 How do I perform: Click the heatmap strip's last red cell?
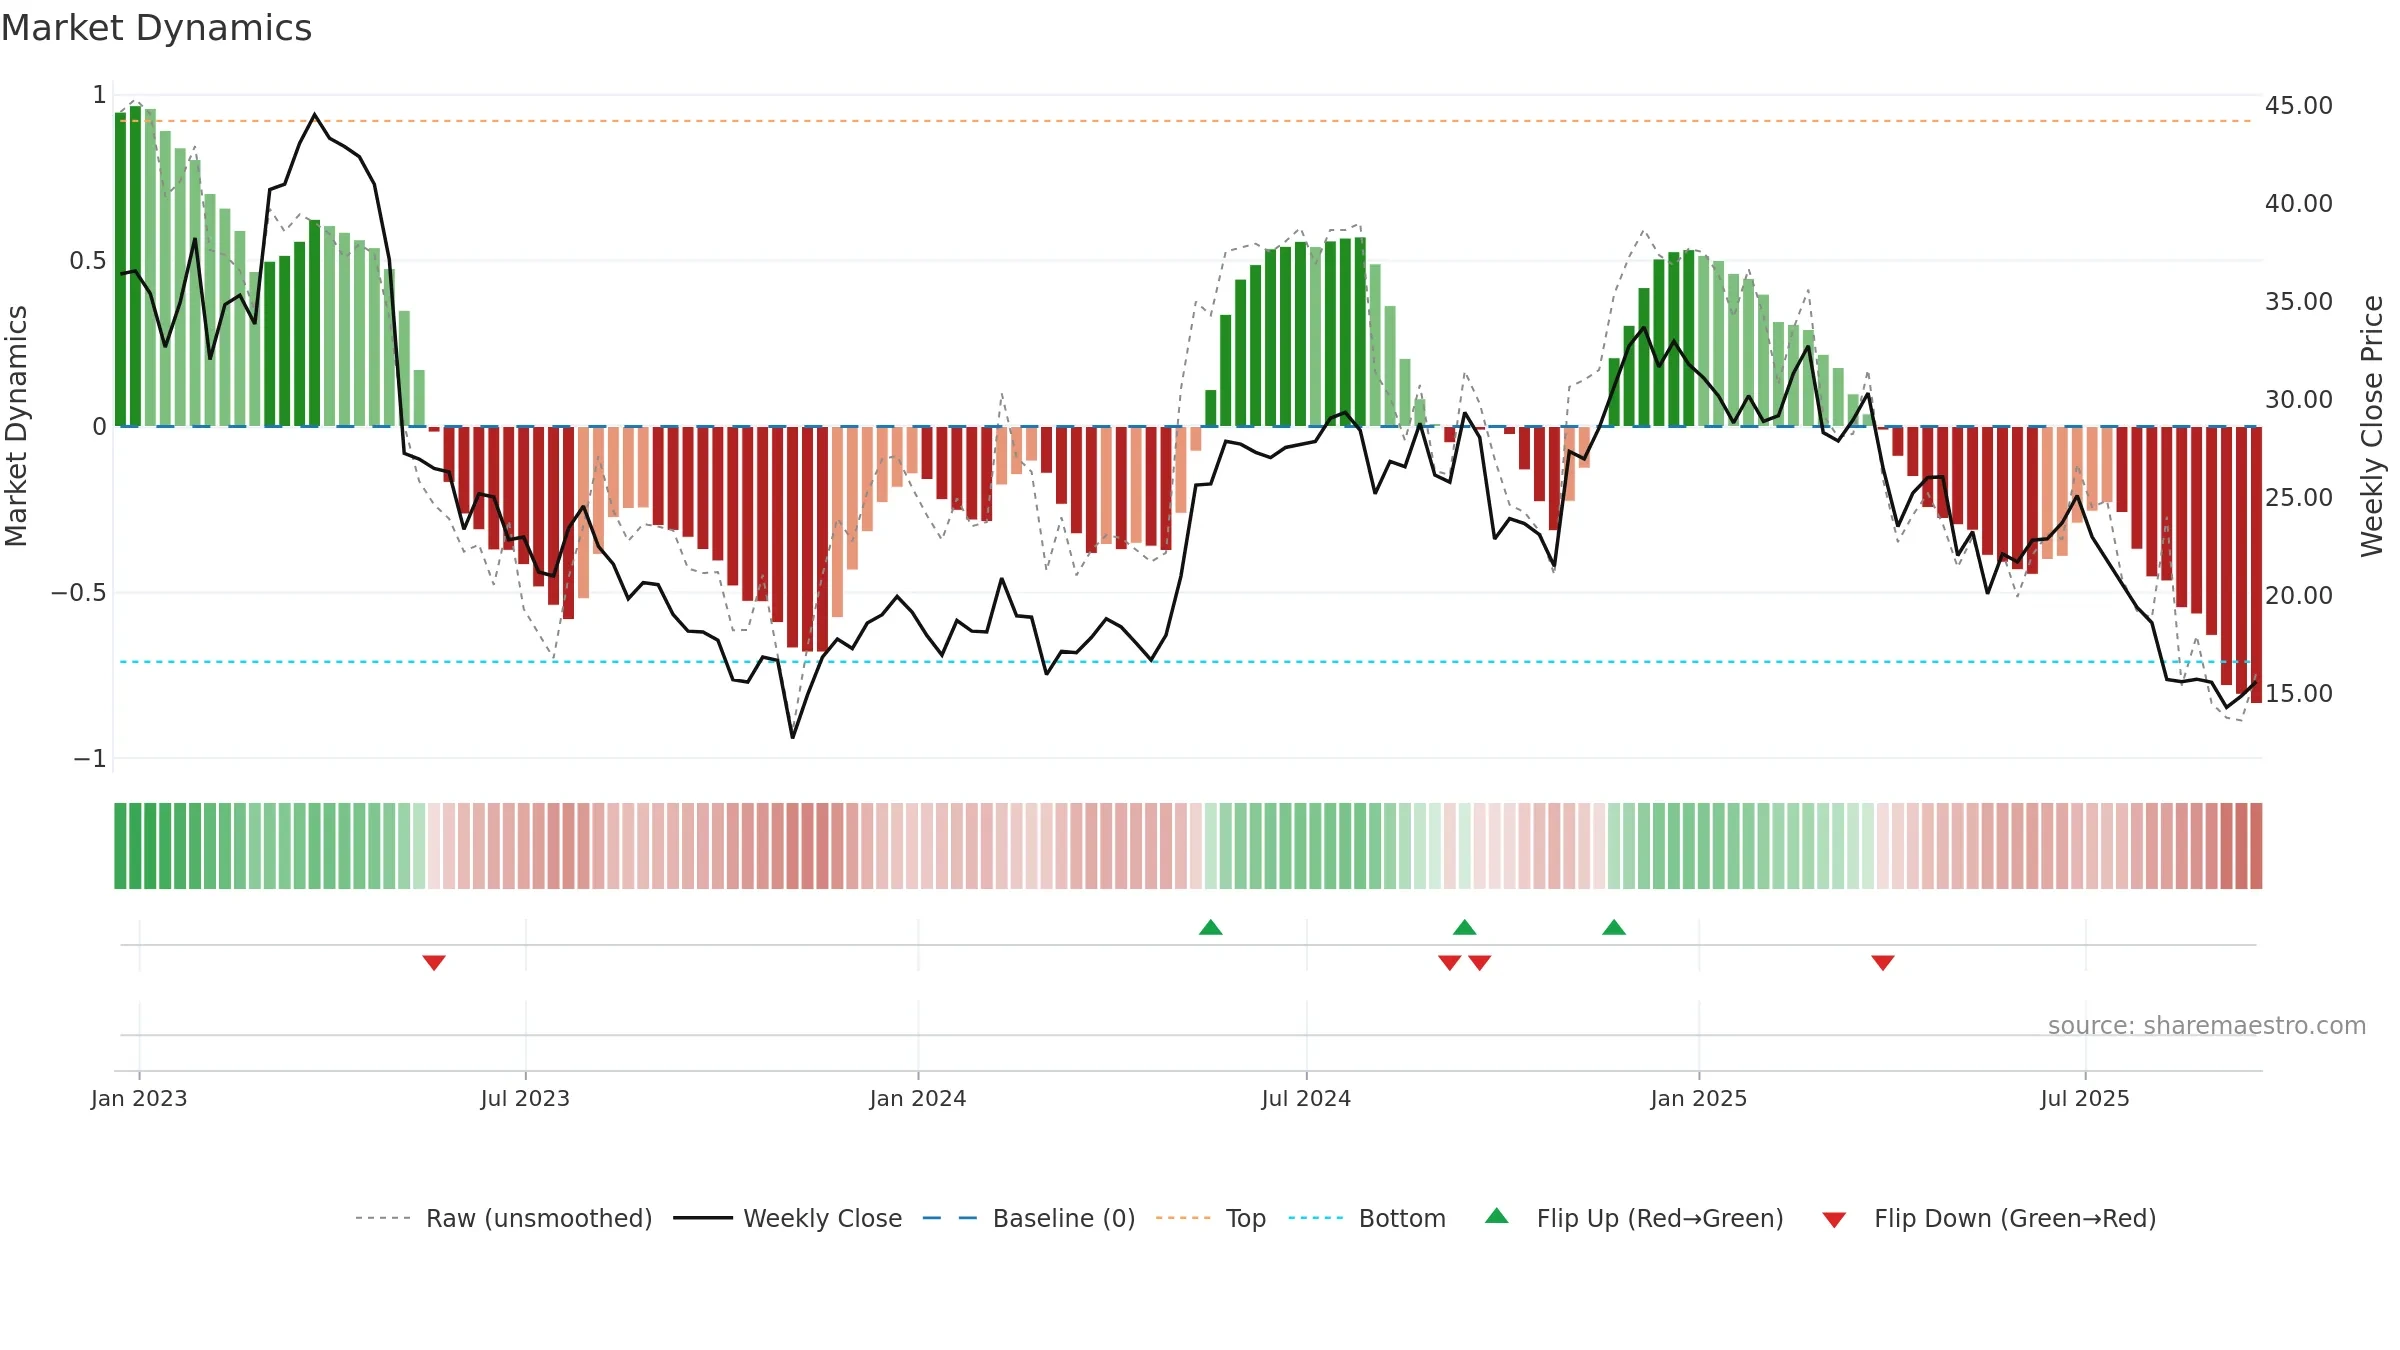pyautogui.click(x=2256, y=846)
